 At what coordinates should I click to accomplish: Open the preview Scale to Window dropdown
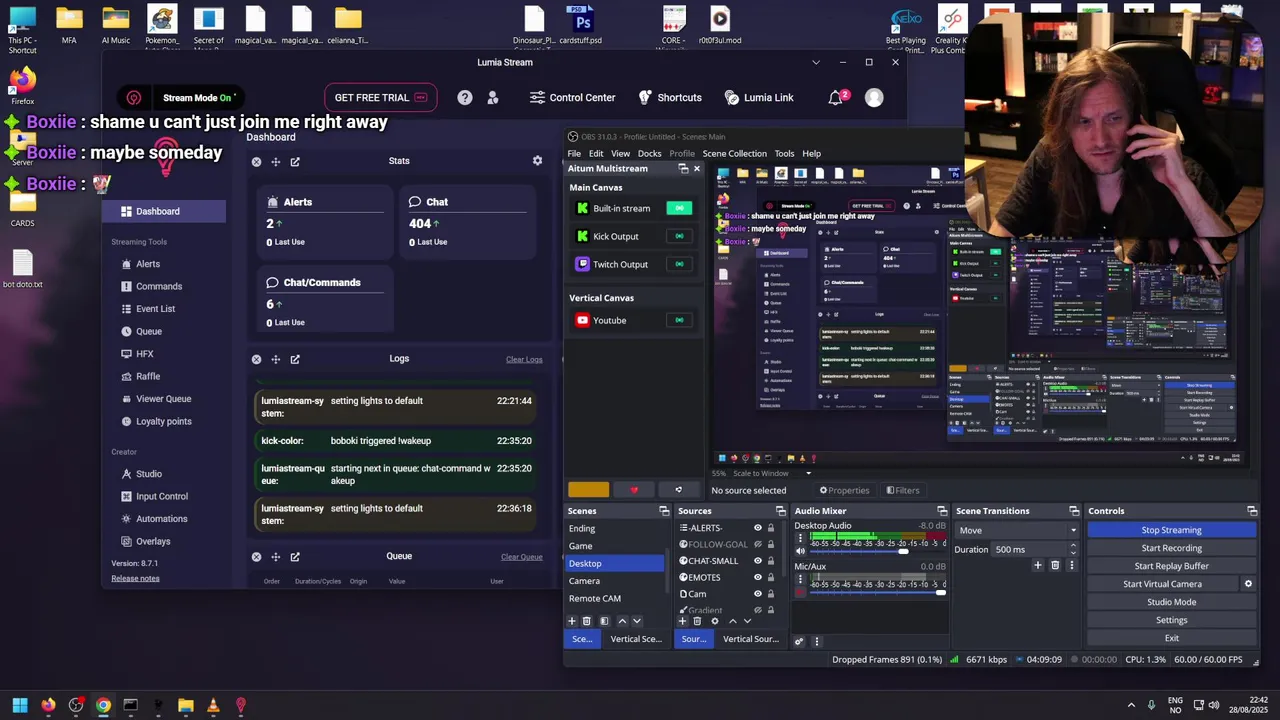tap(770, 473)
